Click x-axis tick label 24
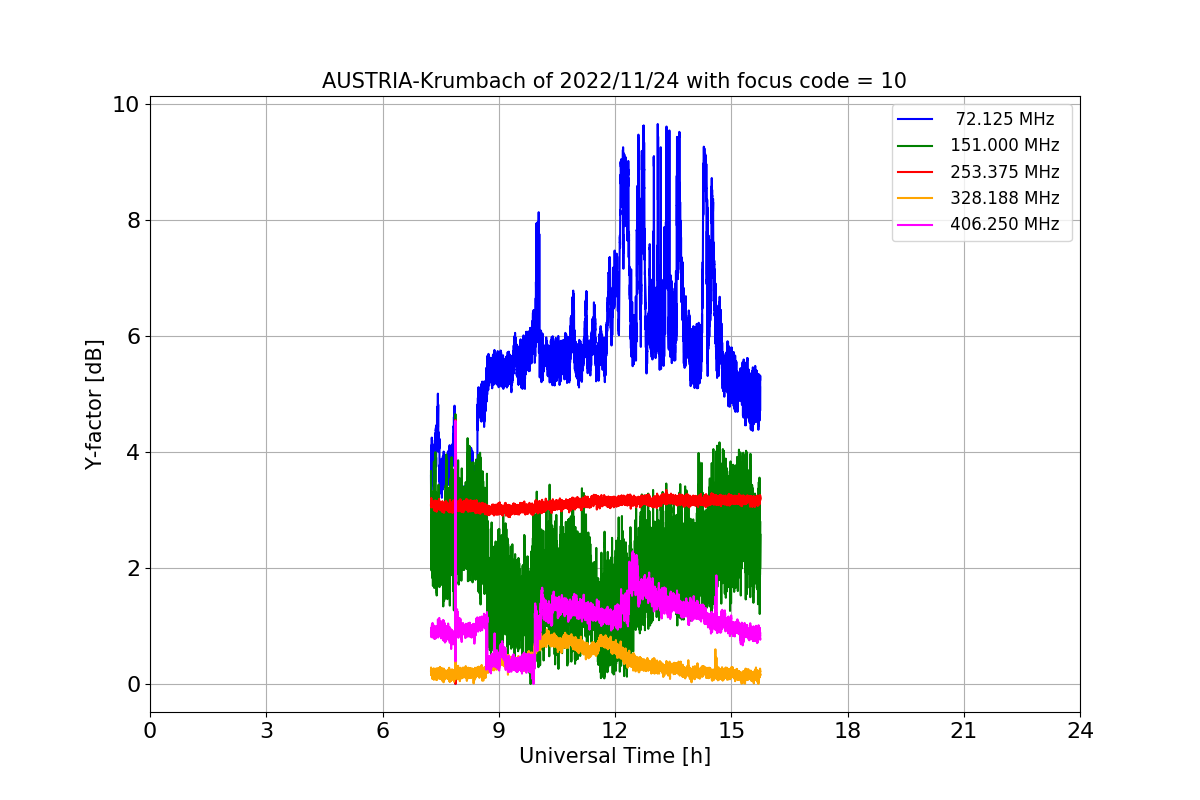This screenshot has height=800, width=1200. (x=1080, y=731)
